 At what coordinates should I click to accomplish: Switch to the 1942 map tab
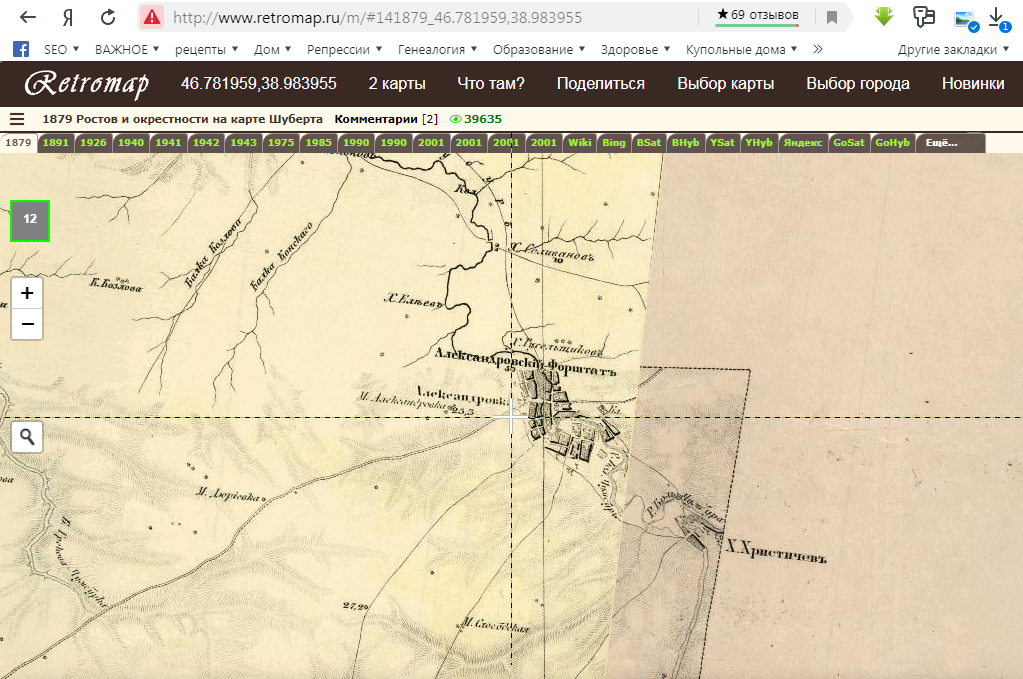coord(206,143)
